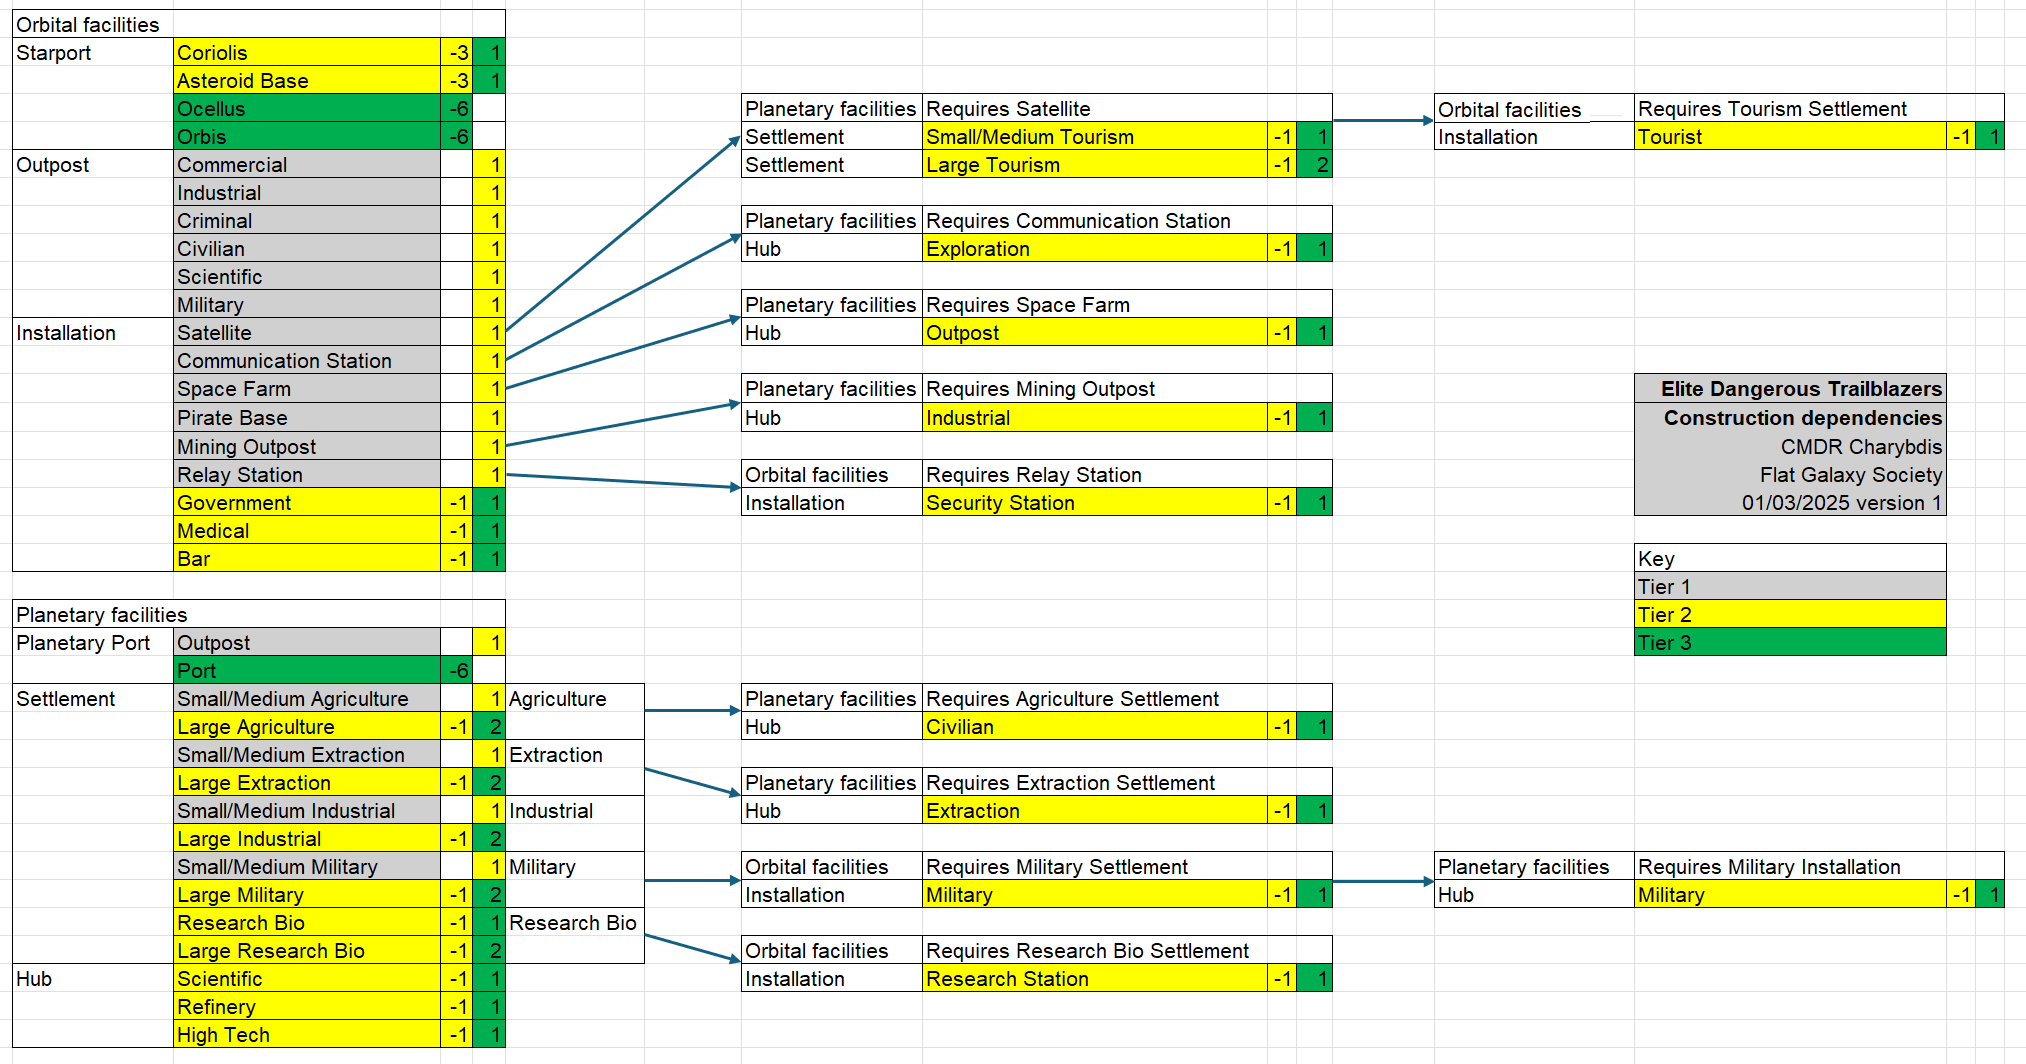This screenshot has height=1064, width=2026.
Task: Select the Mining Outpost cell
Action: [307, 446]
